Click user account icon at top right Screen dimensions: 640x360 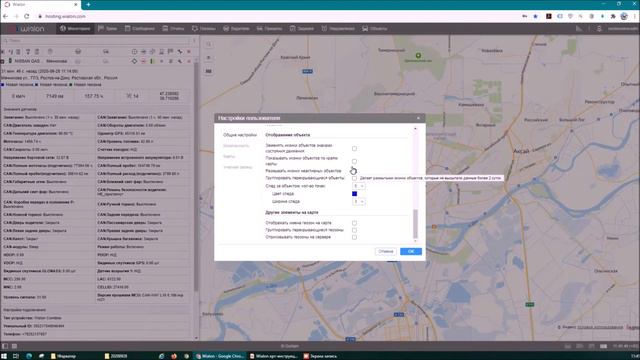click(599, 29)
